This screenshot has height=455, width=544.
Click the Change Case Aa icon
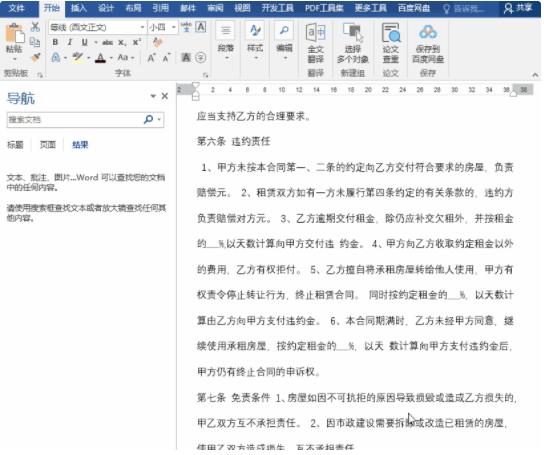pos(123,57)
